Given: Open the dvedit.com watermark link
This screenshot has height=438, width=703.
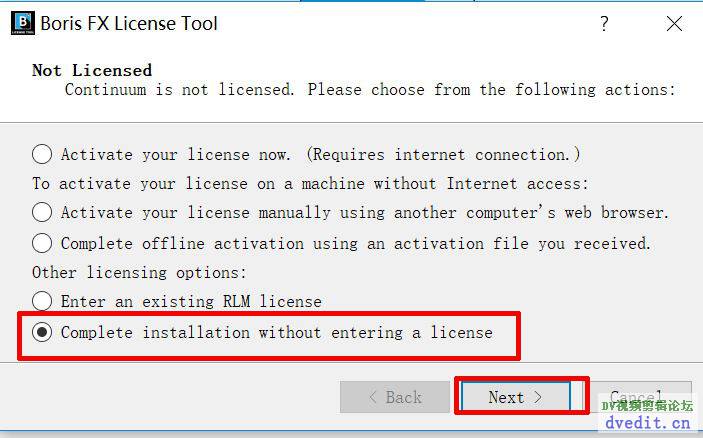Looking at the screenshot, I should click(650, 423).
